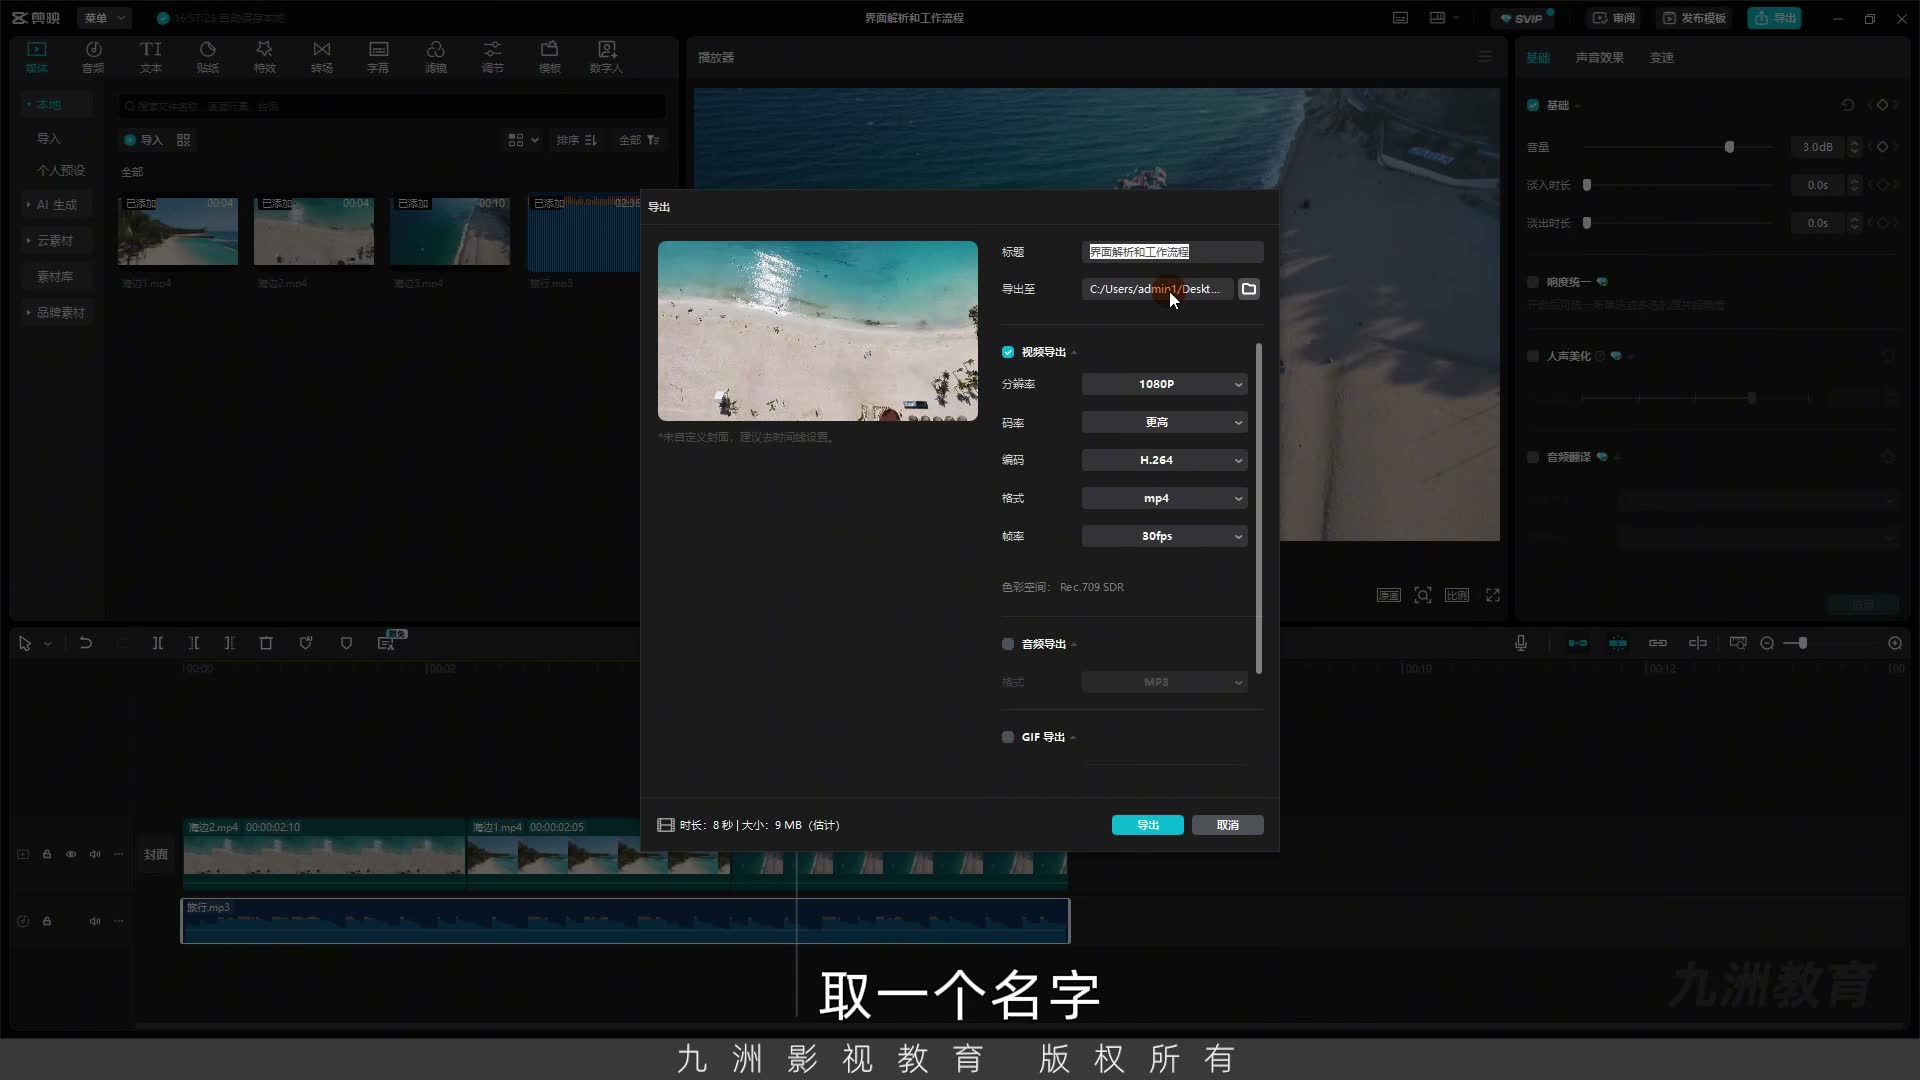Click the shield marker icon in timeline toolbar
The height and width of the screenshot is (1080, 1920).
[x=346, y=643]
